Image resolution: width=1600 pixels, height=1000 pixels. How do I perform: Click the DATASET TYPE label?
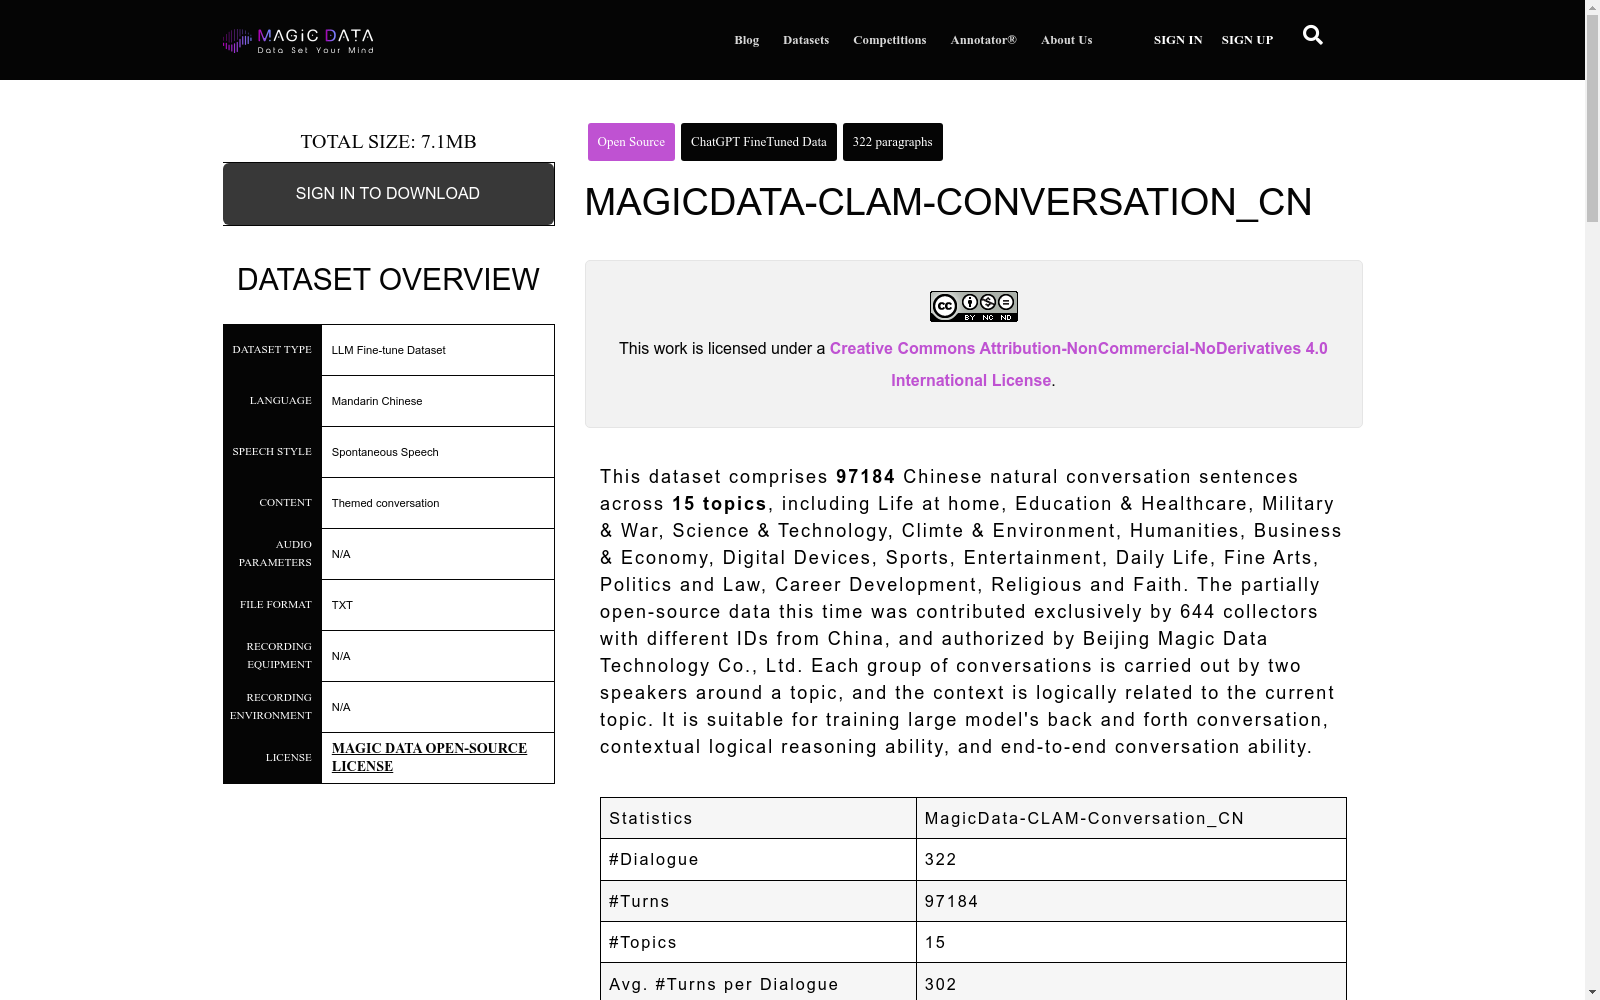[x=272, y=350]
